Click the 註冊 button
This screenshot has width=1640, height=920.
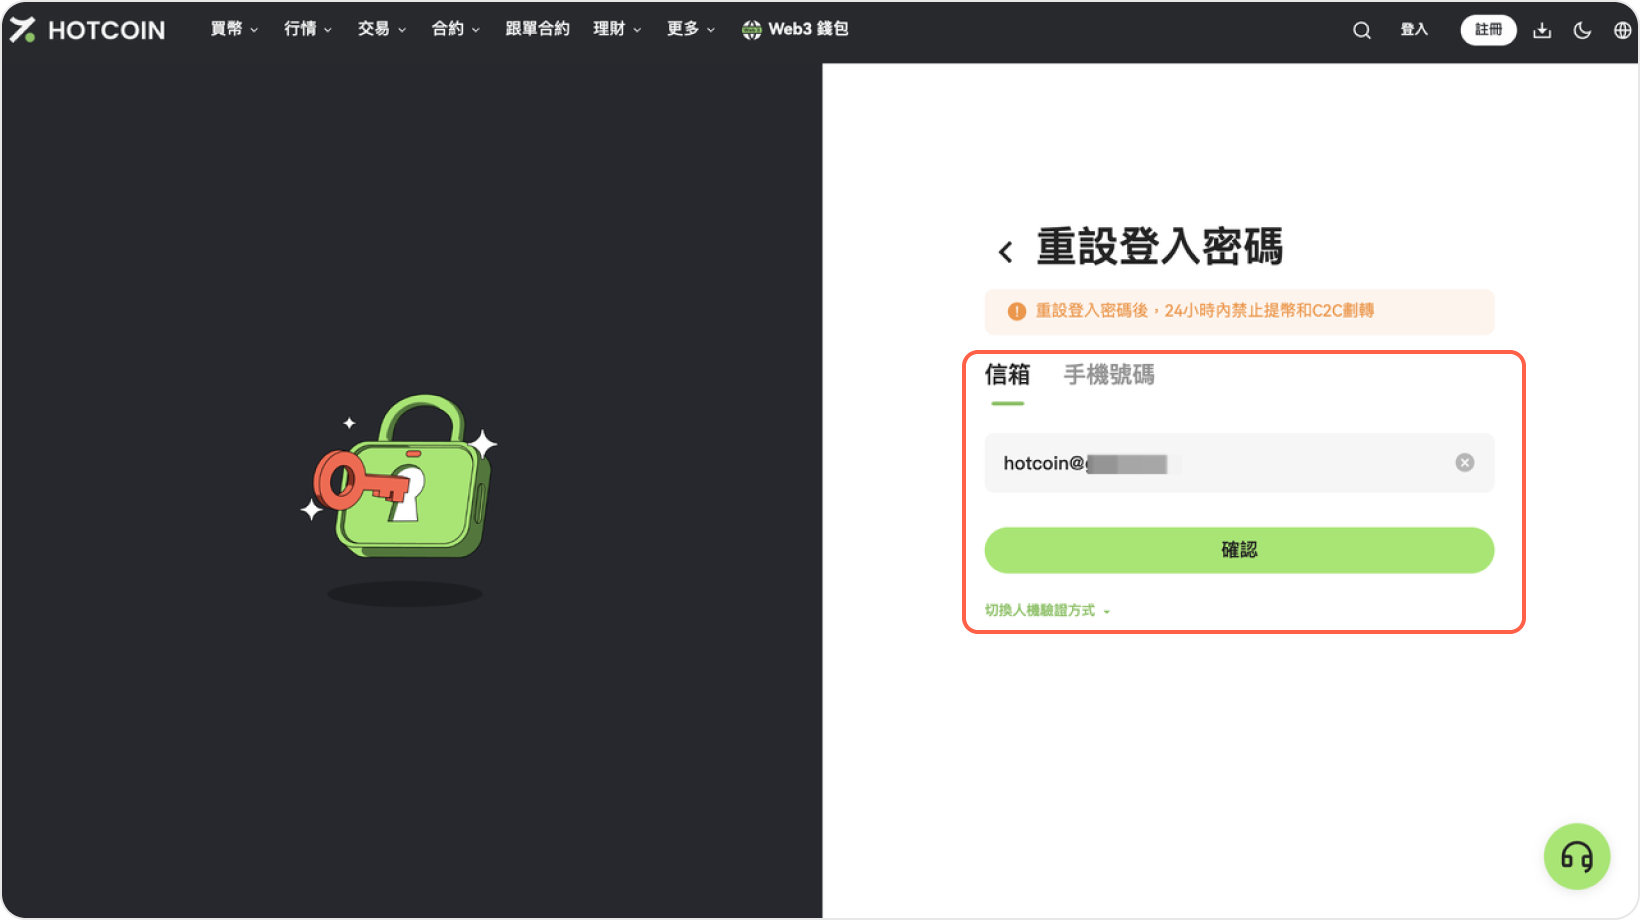1488,30
